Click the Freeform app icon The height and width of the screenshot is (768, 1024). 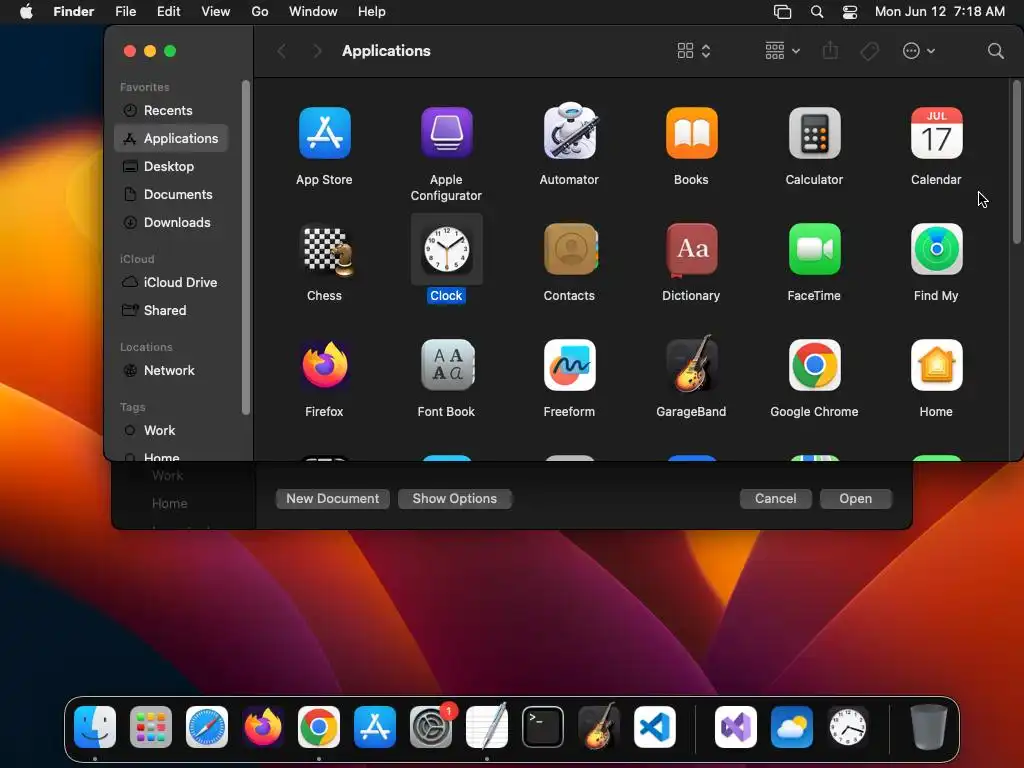point(569,365)
